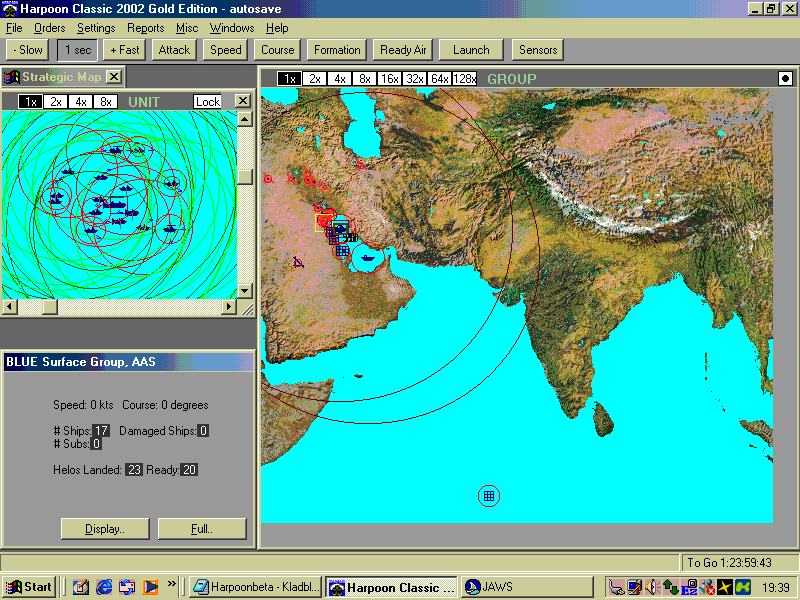Open the Orders menu

pyautogui.click(x=49, y=28)
